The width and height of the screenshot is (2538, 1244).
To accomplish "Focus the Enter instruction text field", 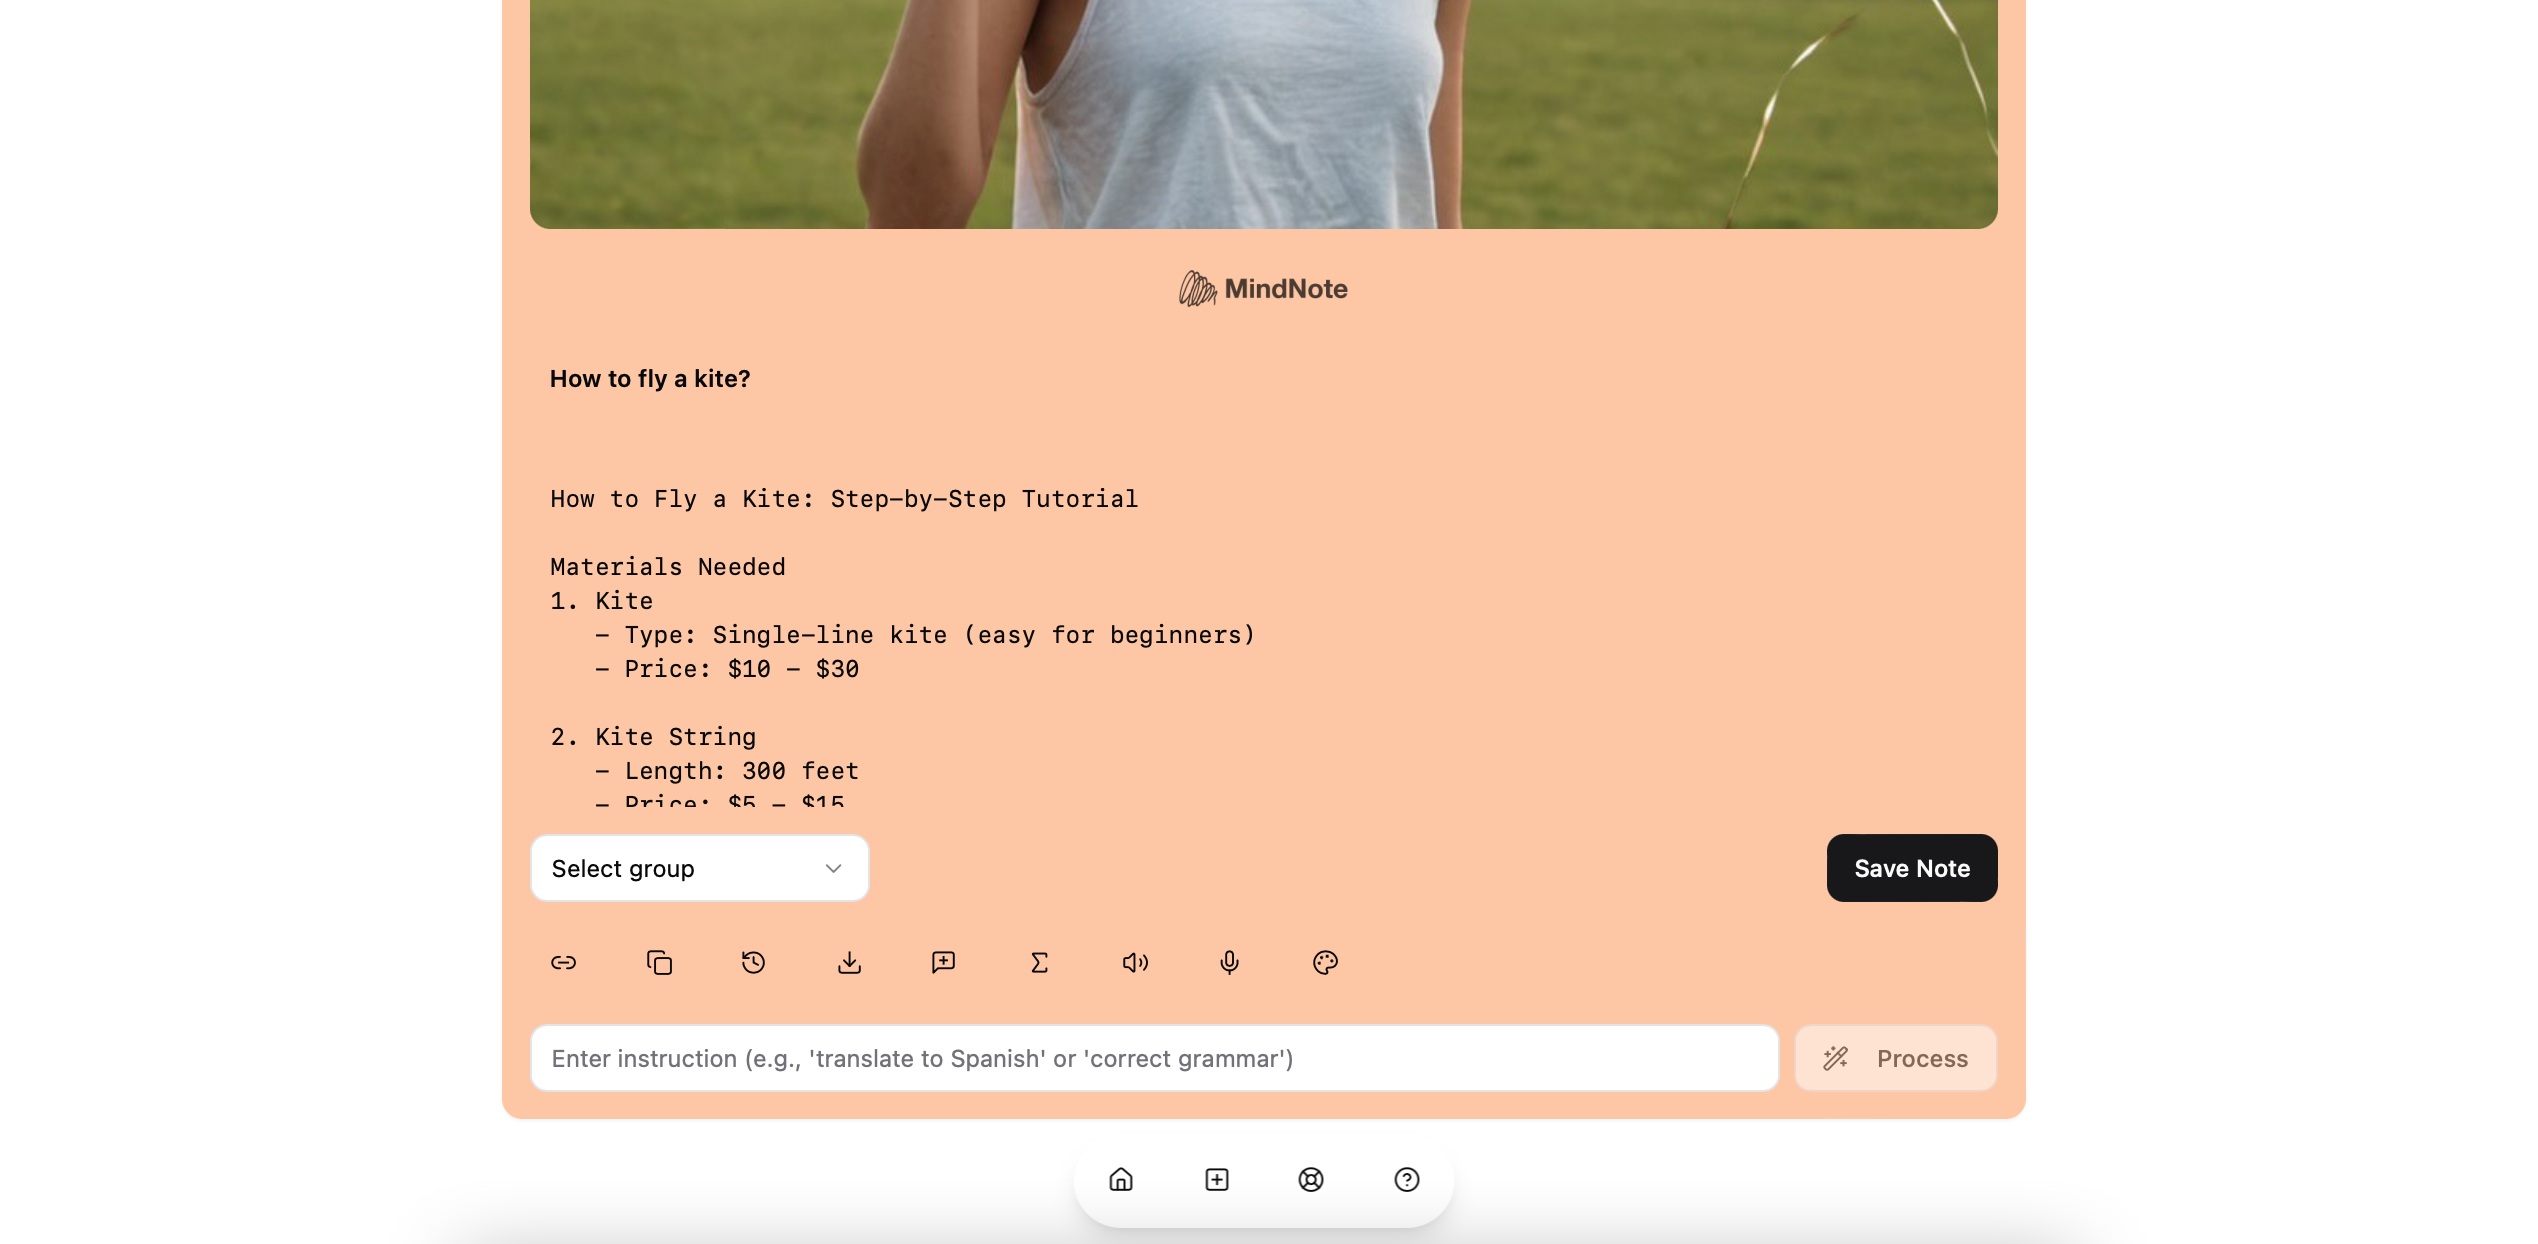I will [x=1154, y=1058].
